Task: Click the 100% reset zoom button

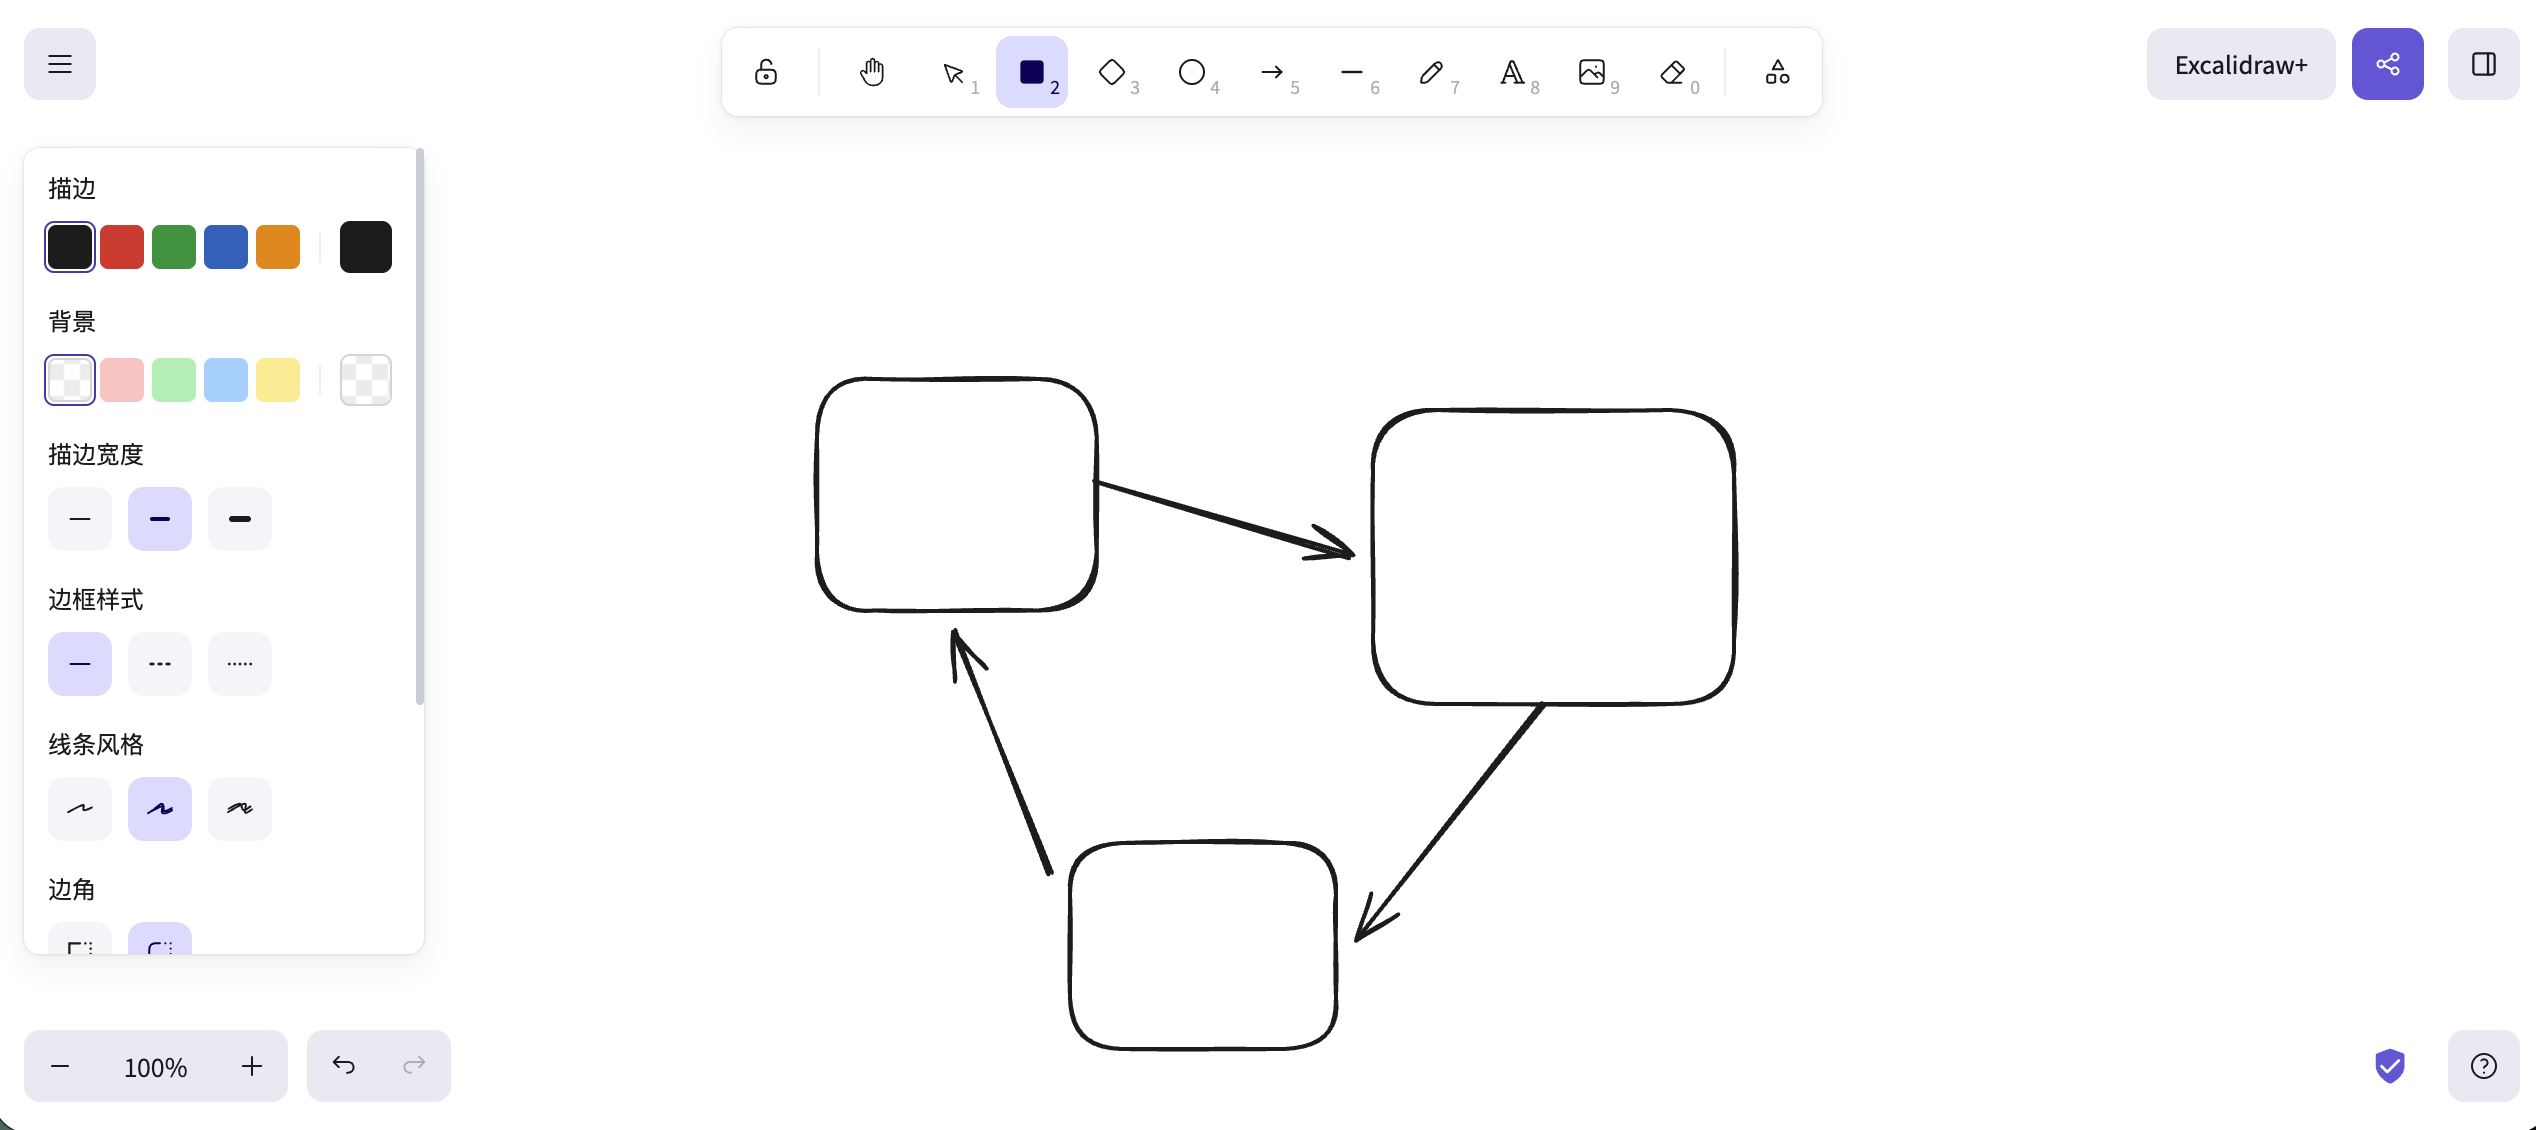Action: tap(156, 1067)
